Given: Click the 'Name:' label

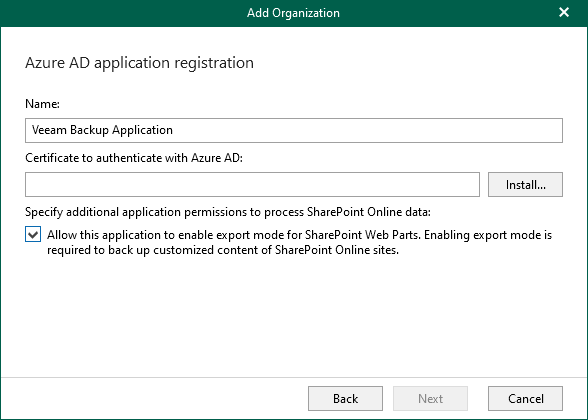Looking at the screenshot, I should [42, 104].
